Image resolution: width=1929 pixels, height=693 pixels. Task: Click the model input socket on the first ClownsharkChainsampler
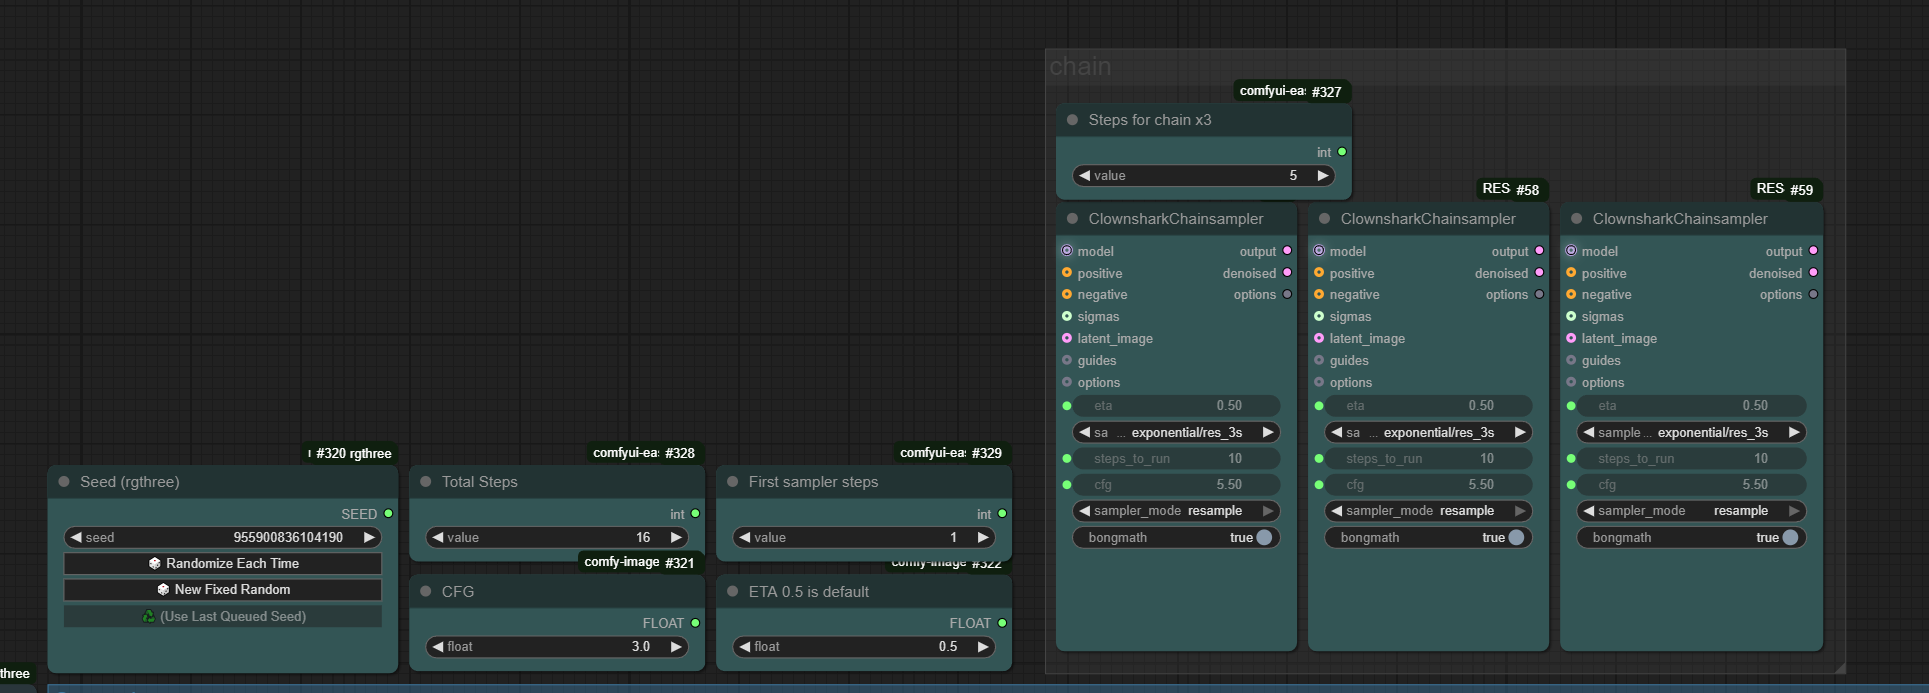(1067, 251)
